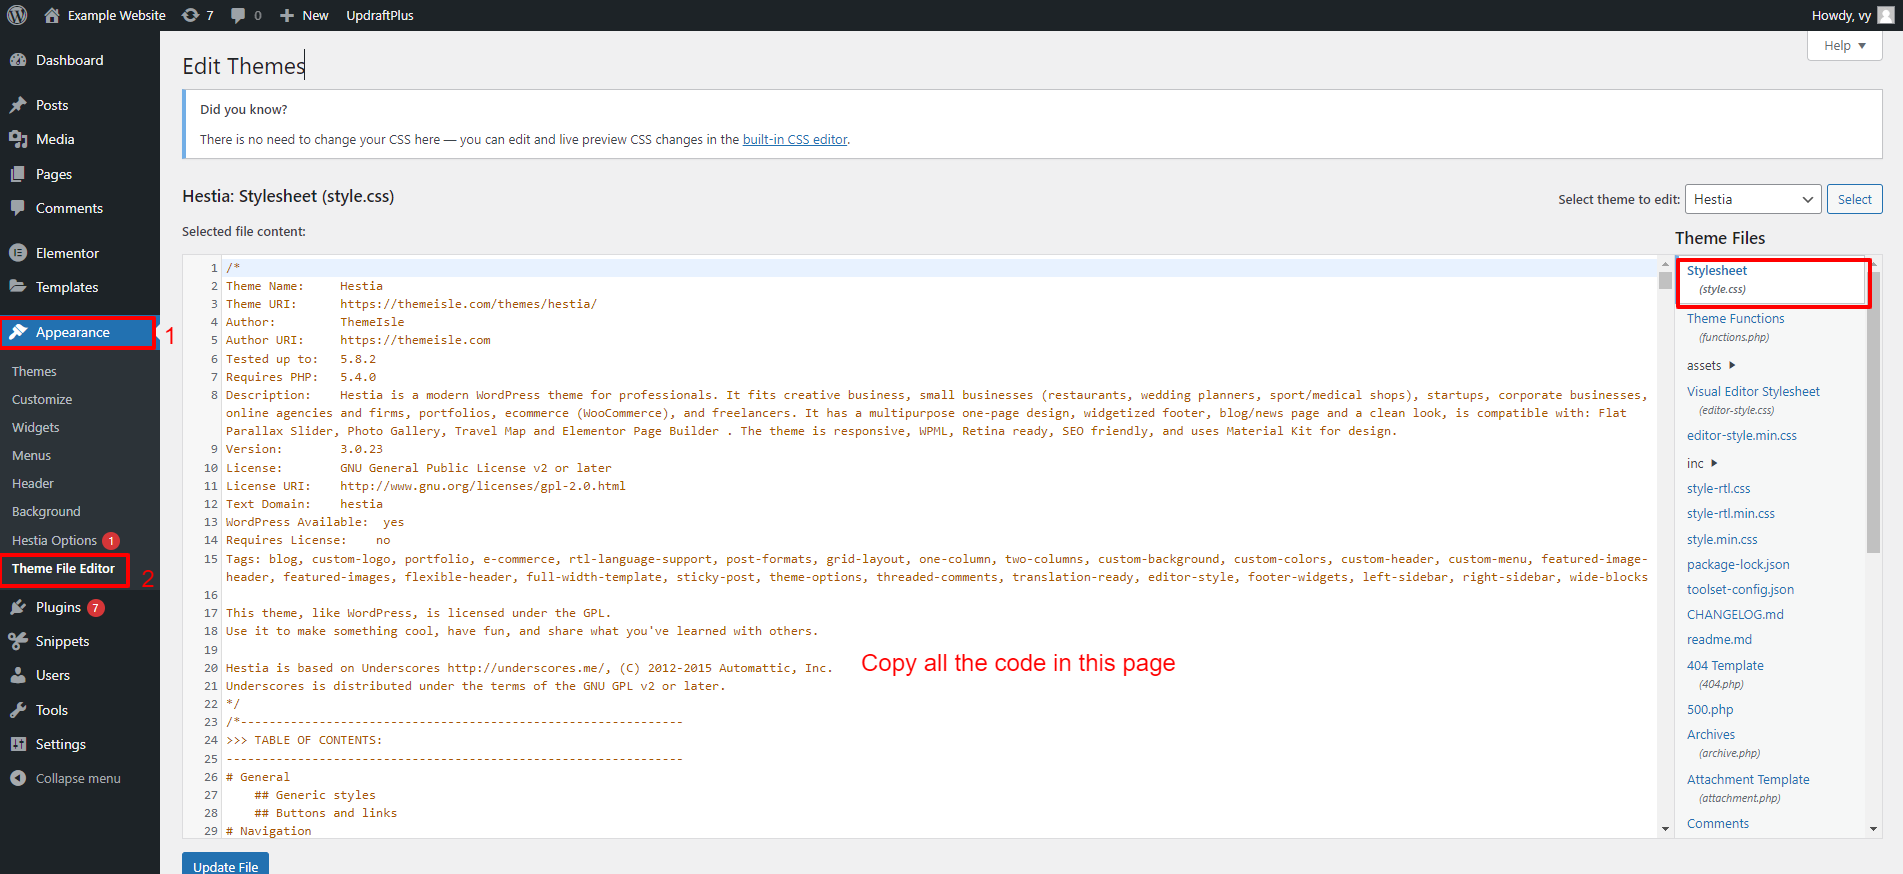The width and height of the screenshot is (1903, 874).
Task: Open package-lock.json file
Action: click(1738, 564)
